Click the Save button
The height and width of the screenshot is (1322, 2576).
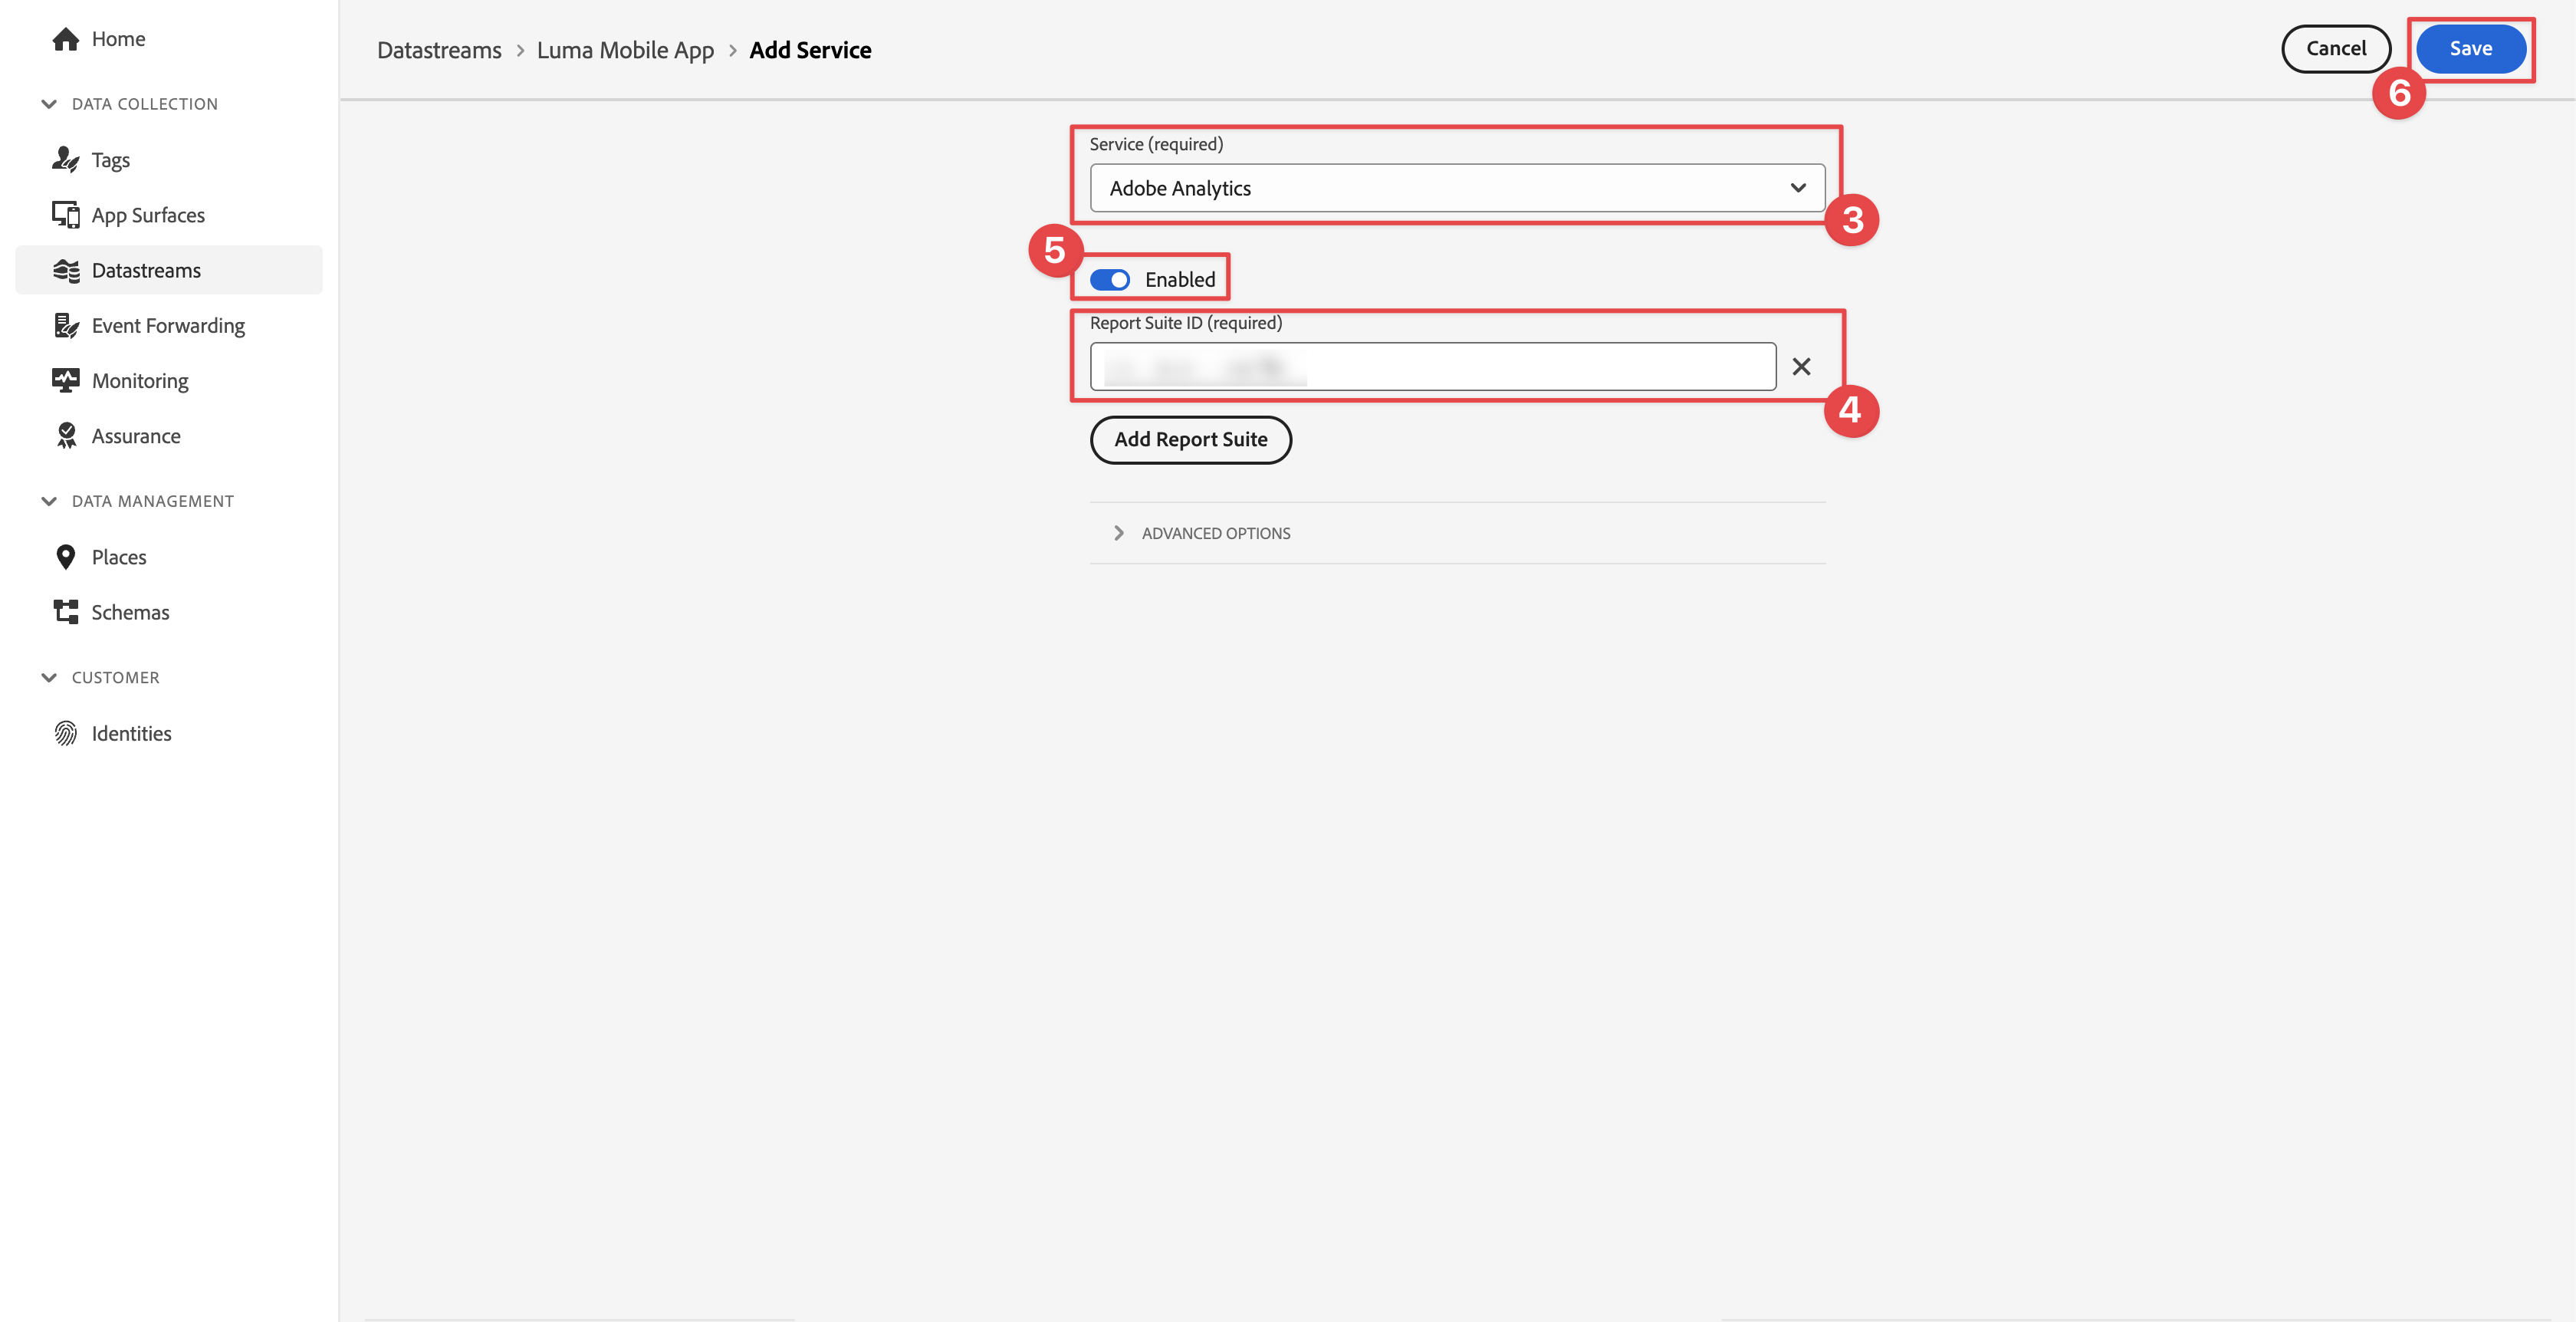click(x=2469, y=49)
